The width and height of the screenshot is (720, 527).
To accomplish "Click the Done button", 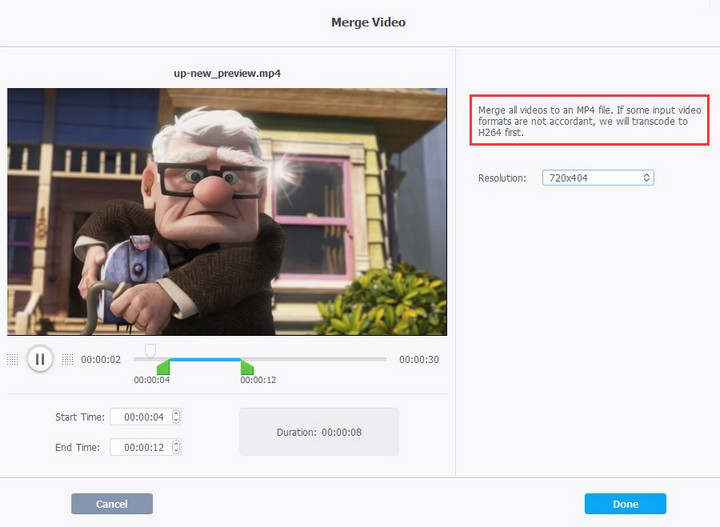I will click(x=625, y=504).
